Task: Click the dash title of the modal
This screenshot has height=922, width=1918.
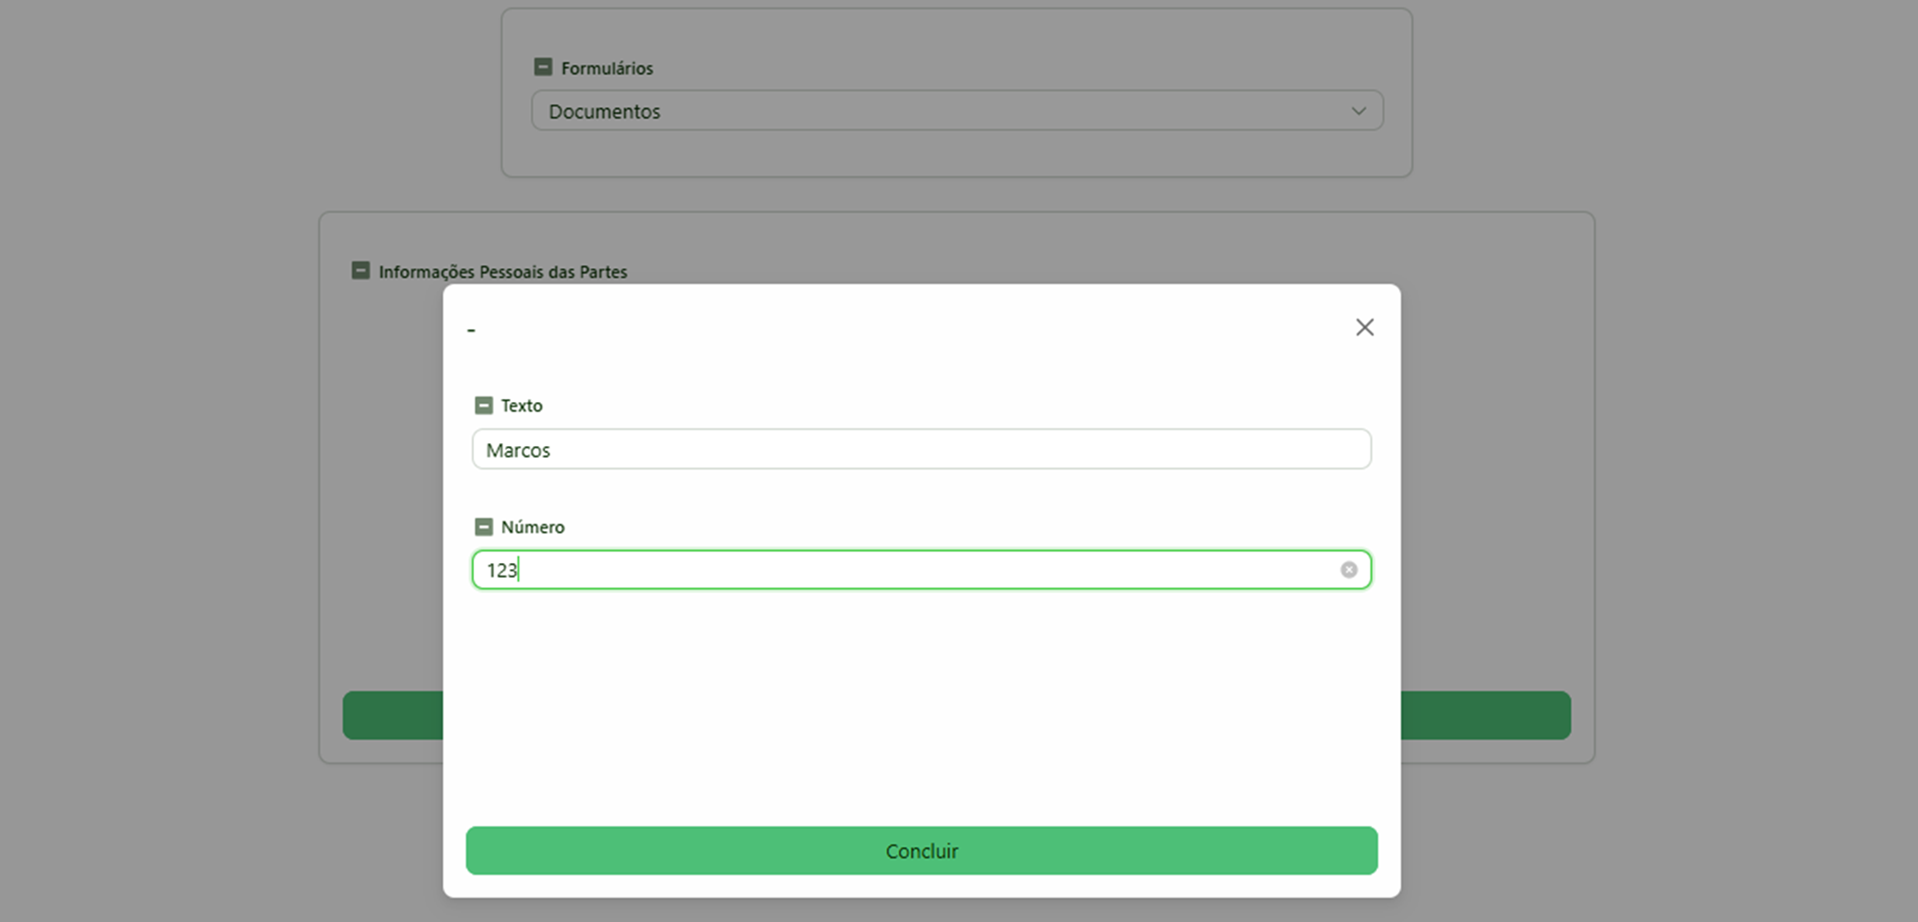Action: point(471,330)
